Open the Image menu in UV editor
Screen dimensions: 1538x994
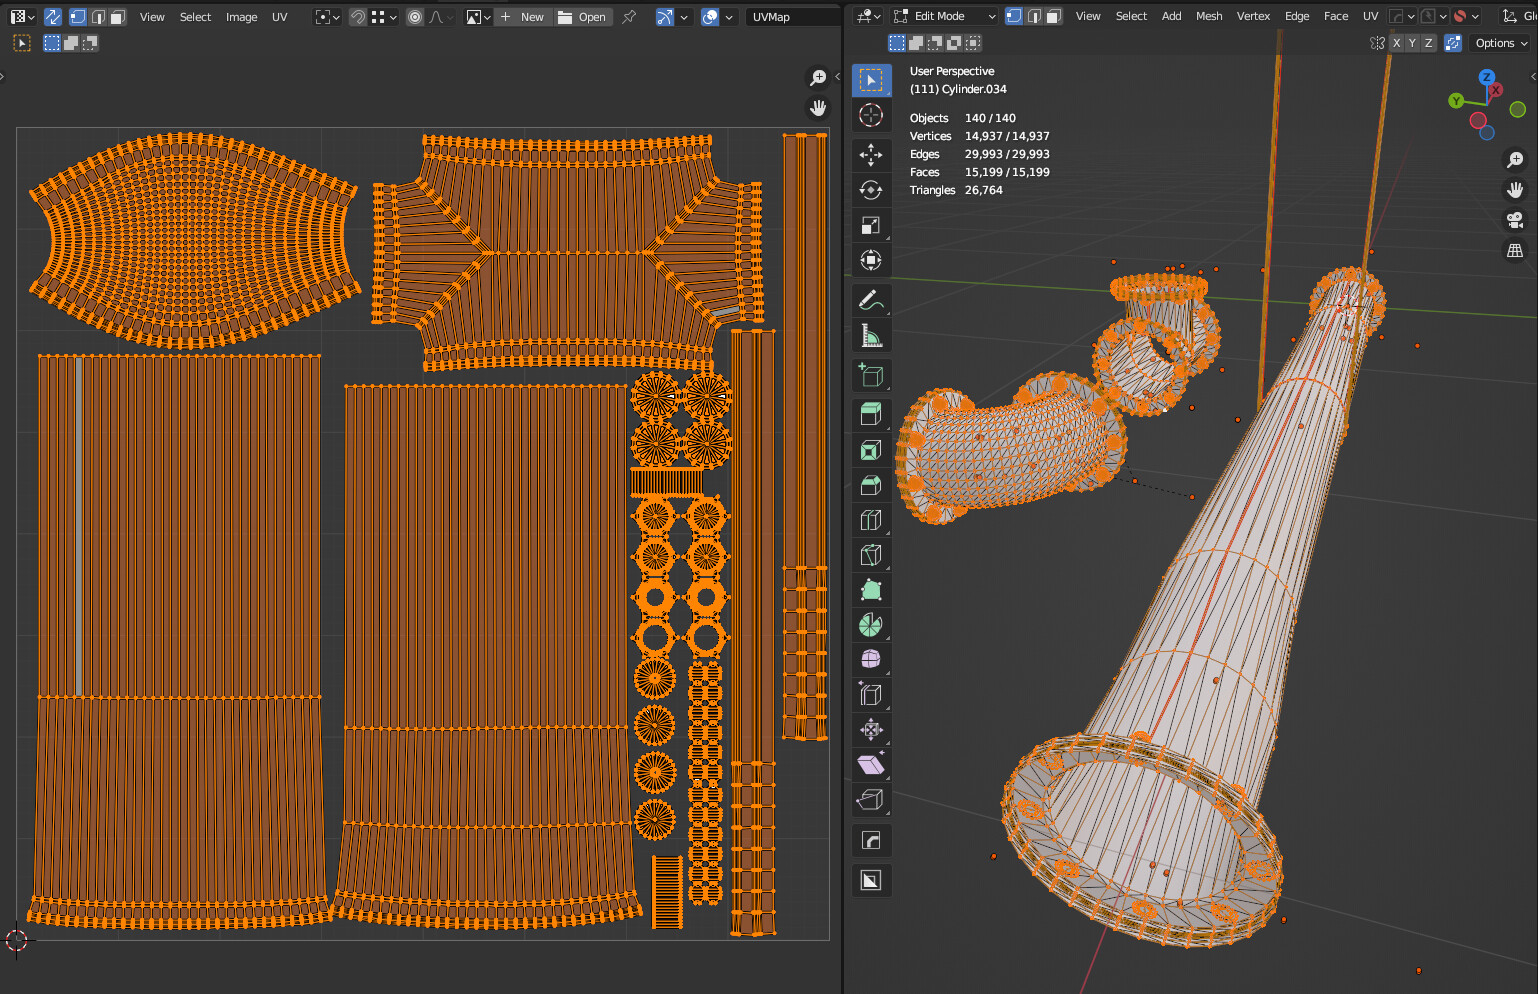[241, 17]
